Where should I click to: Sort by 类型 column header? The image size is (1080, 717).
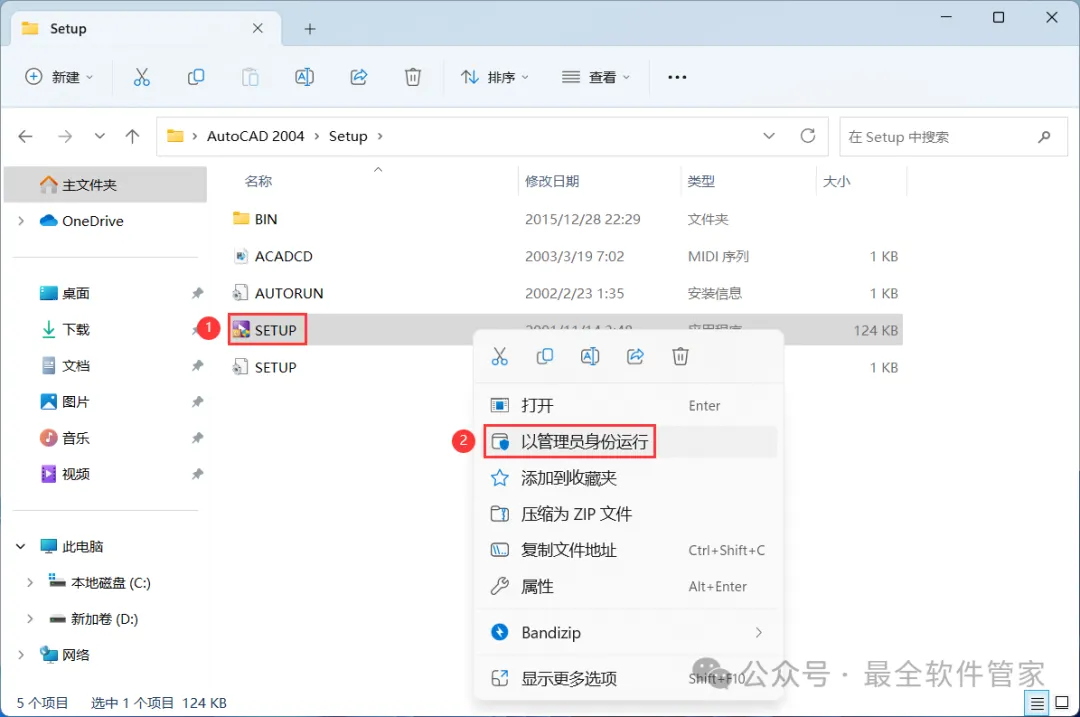click(701, 181)
